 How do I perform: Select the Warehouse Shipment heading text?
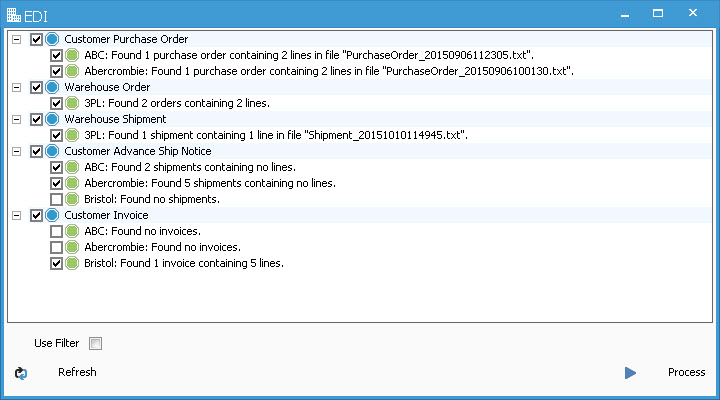point(115,119)
